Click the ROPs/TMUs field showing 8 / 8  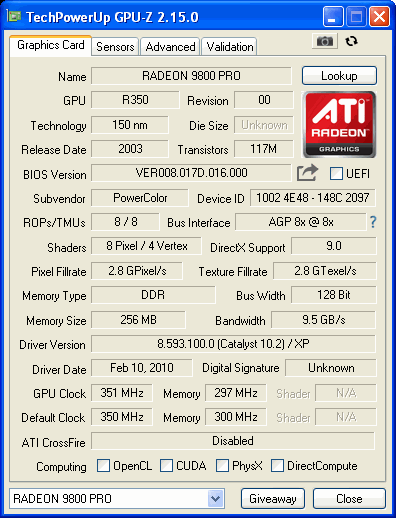pos(126,222)
